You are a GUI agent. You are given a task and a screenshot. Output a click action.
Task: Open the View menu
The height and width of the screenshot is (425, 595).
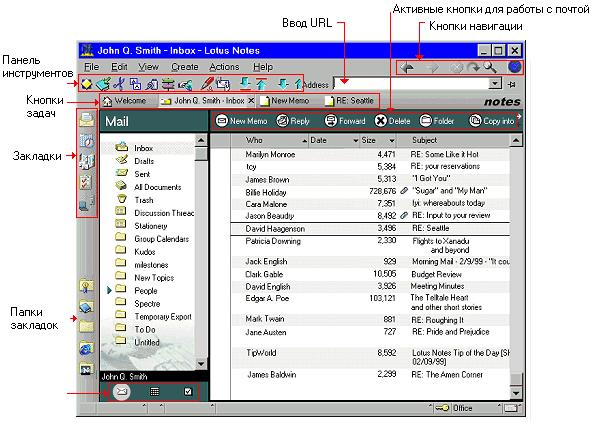tap(148, 67)
